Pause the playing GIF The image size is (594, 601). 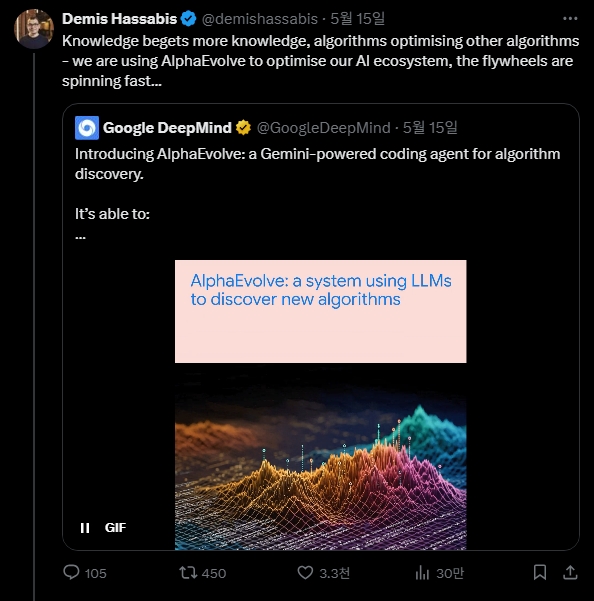(x=85, y=528)
